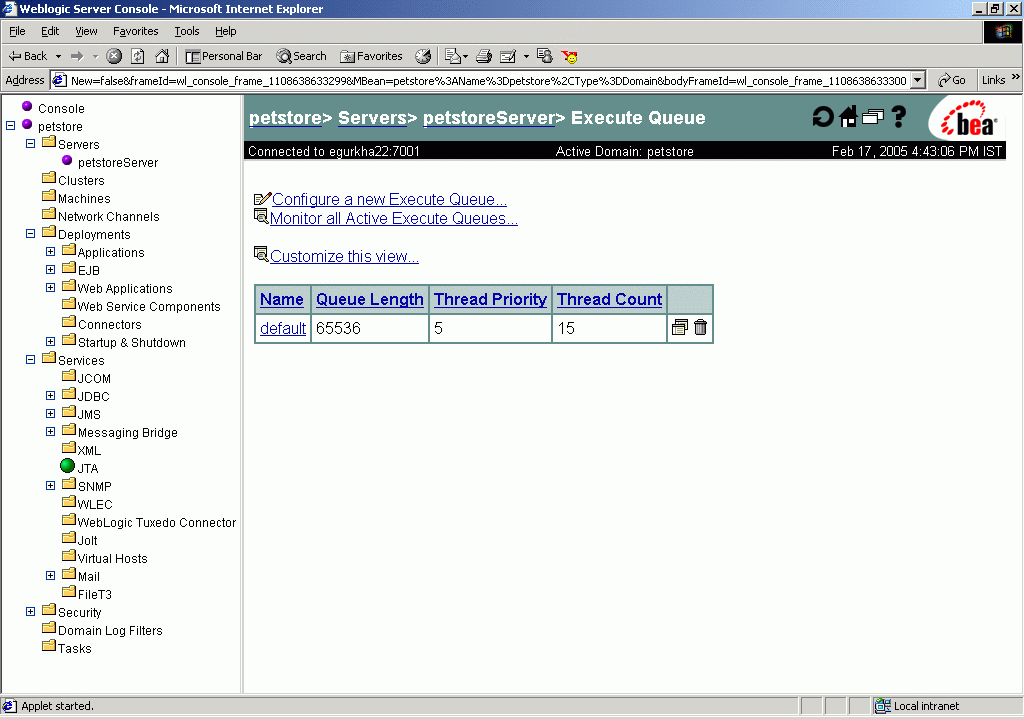
Task: Click the Back toolbar button
Action: coord(28,56)
